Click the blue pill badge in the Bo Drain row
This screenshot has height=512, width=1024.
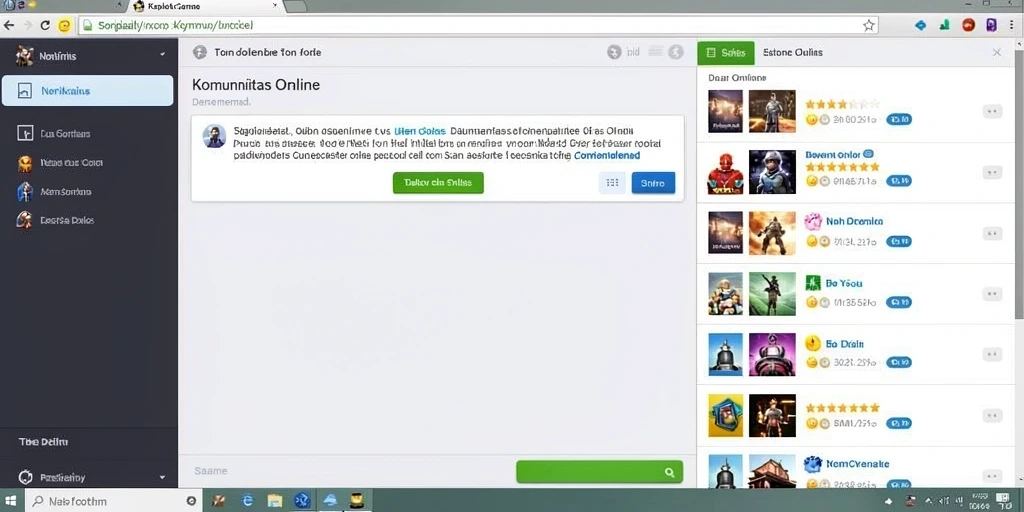[899, 362]
